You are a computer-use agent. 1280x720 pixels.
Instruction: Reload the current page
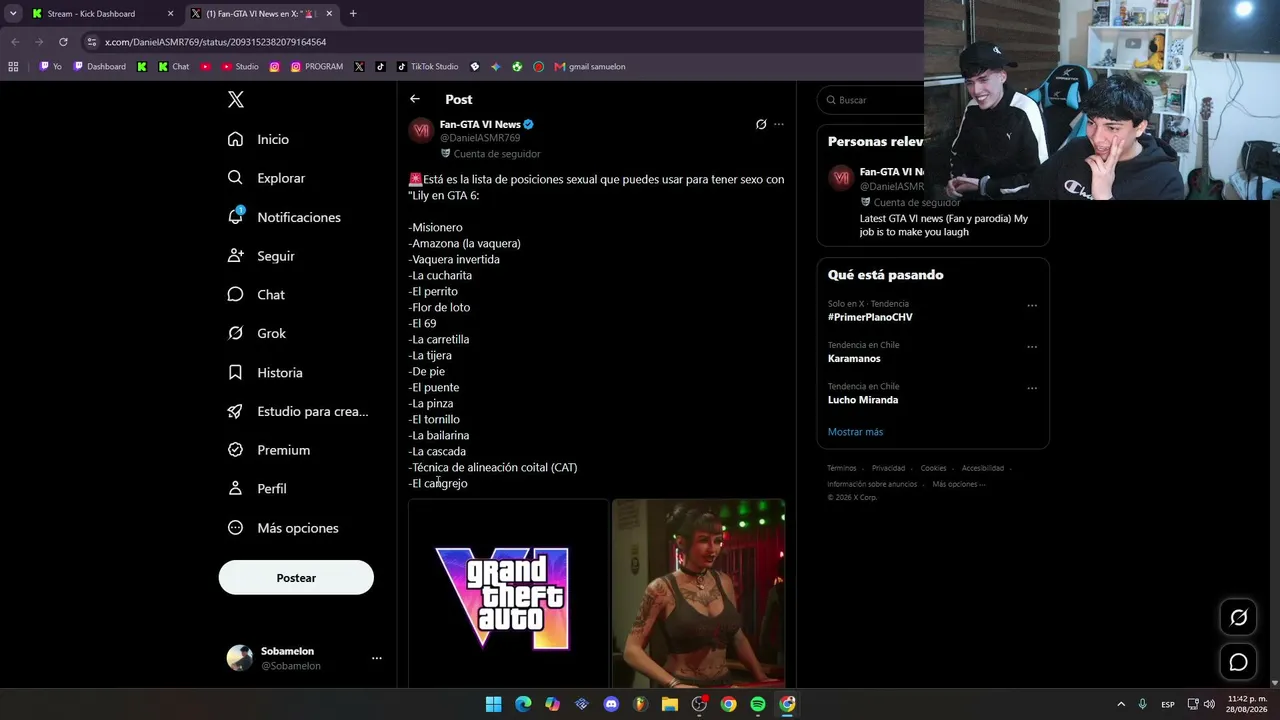coord(63,42)
